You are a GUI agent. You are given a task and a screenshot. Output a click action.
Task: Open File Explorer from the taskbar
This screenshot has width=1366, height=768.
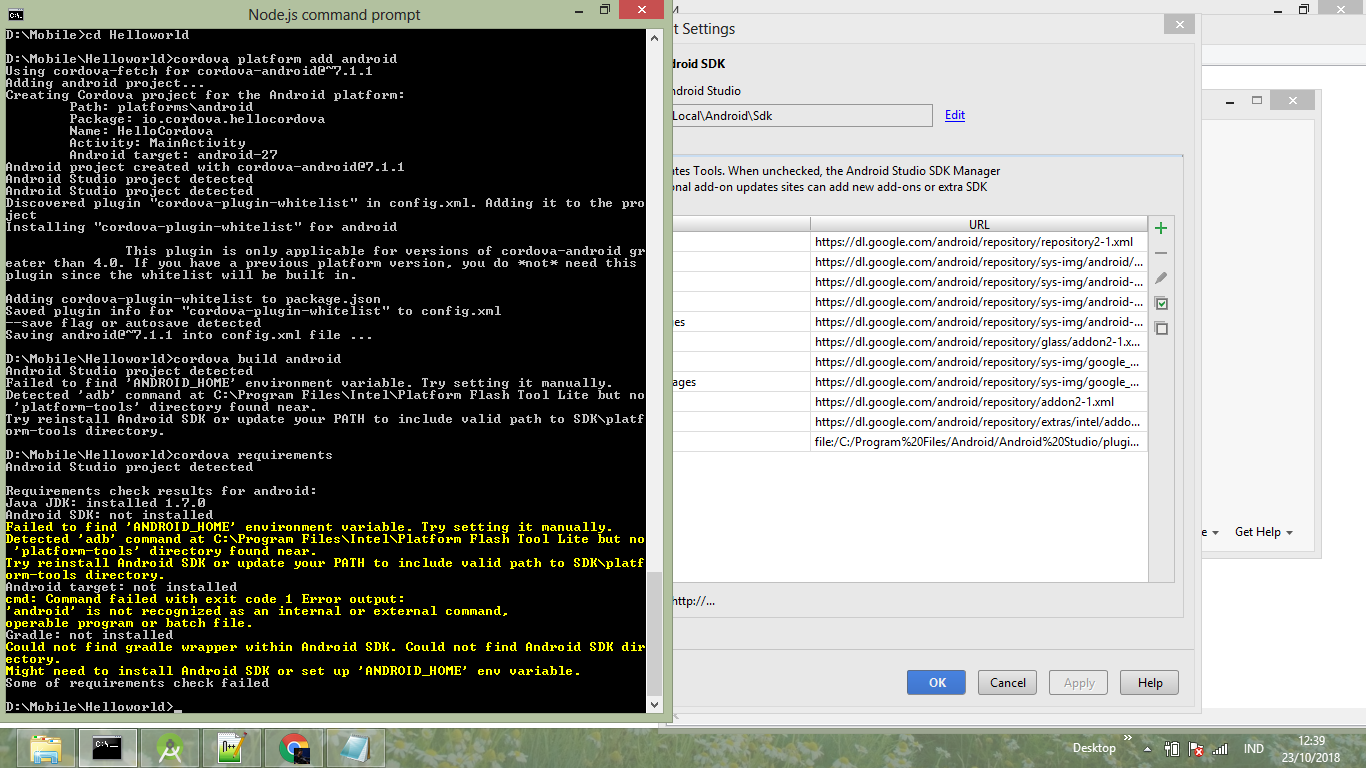[46, 748]
